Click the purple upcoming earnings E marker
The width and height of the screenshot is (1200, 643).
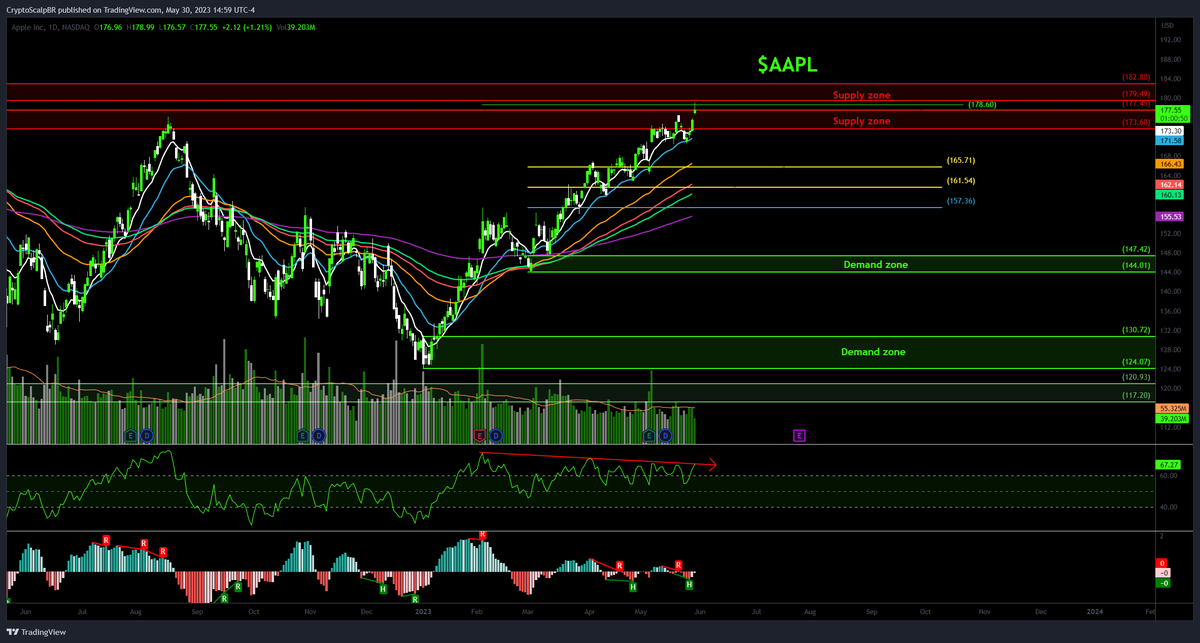[799, 436]
